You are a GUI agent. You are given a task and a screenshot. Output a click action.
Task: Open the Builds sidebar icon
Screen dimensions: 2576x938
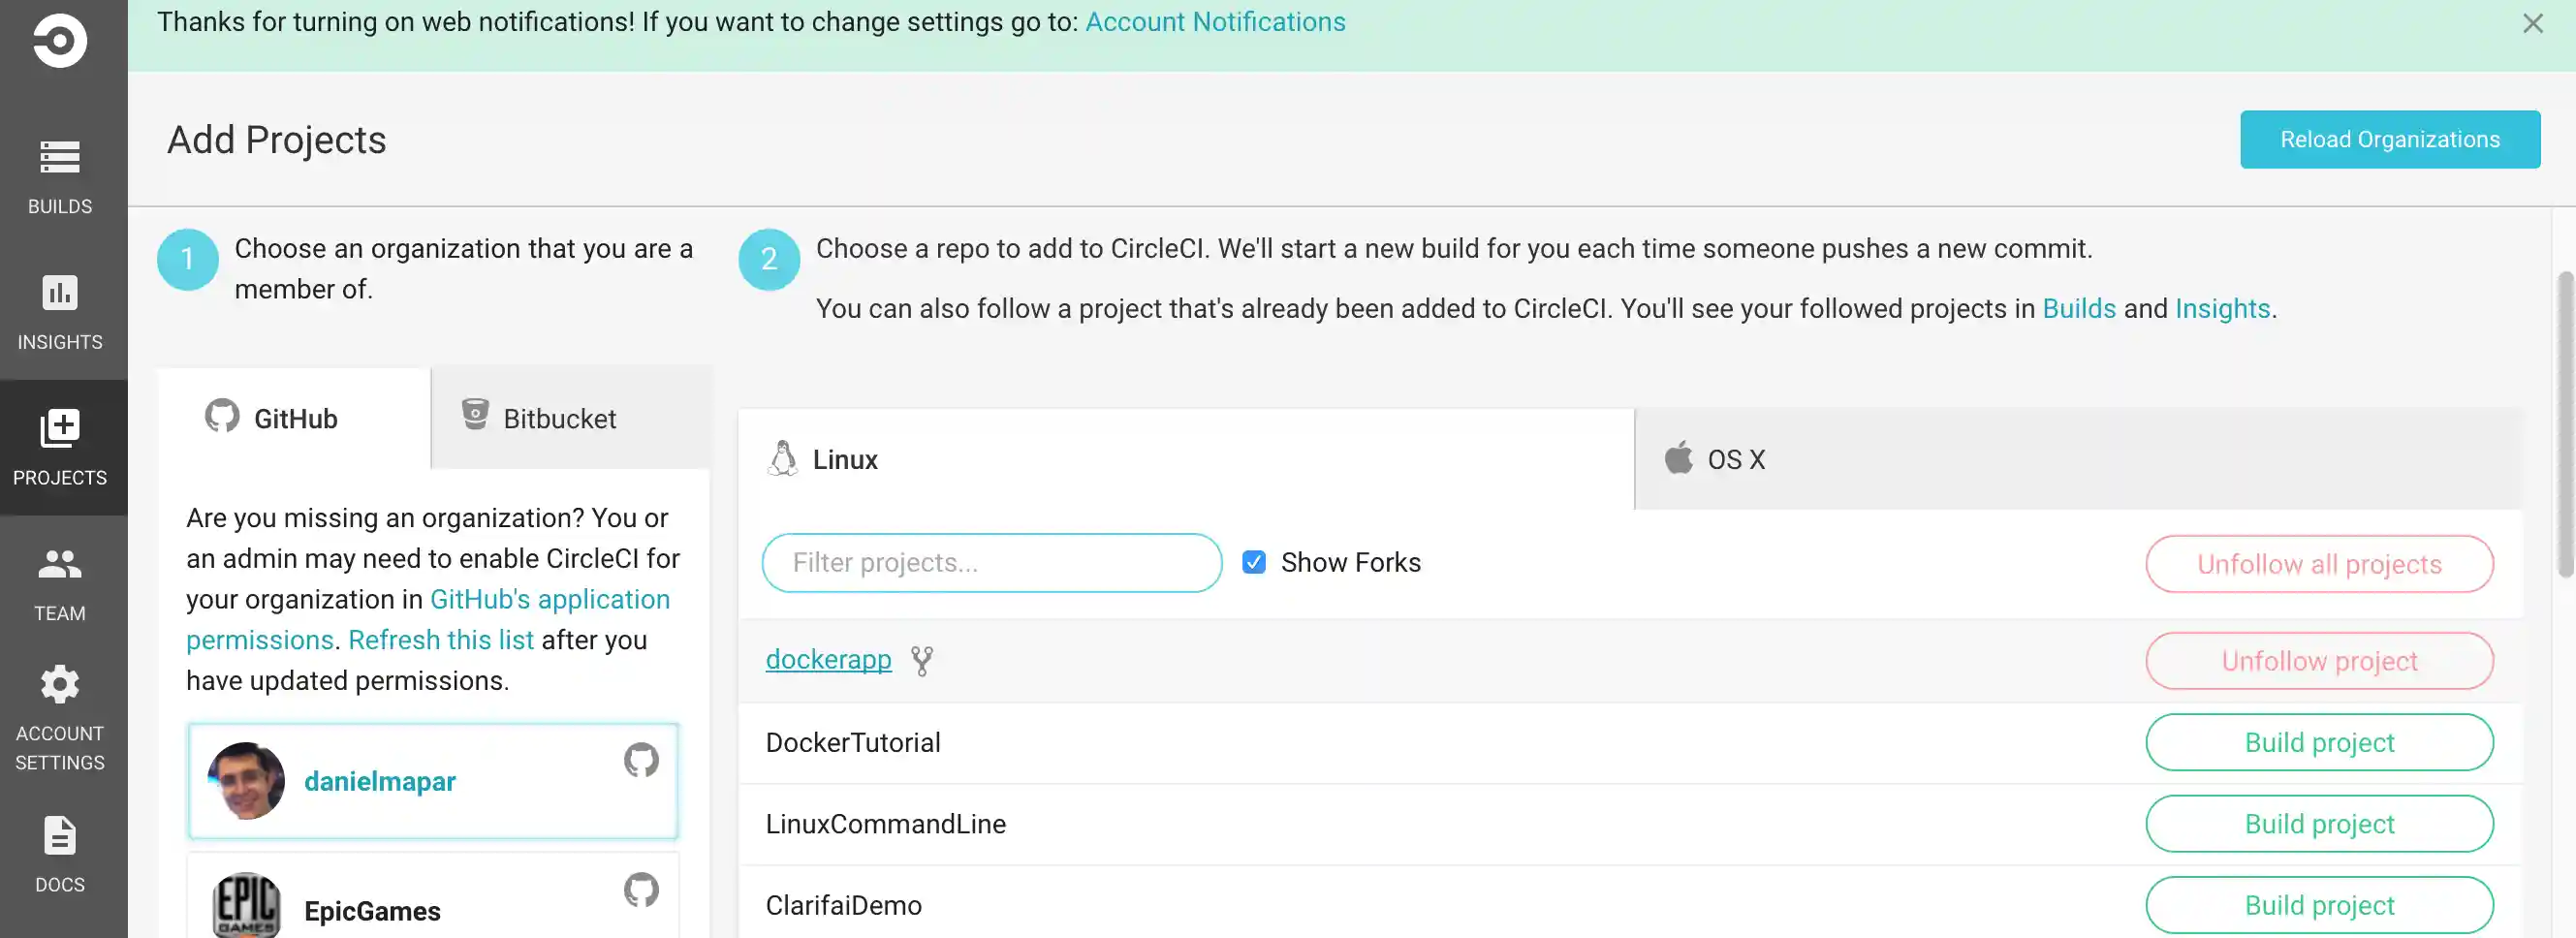coord(59,158)
